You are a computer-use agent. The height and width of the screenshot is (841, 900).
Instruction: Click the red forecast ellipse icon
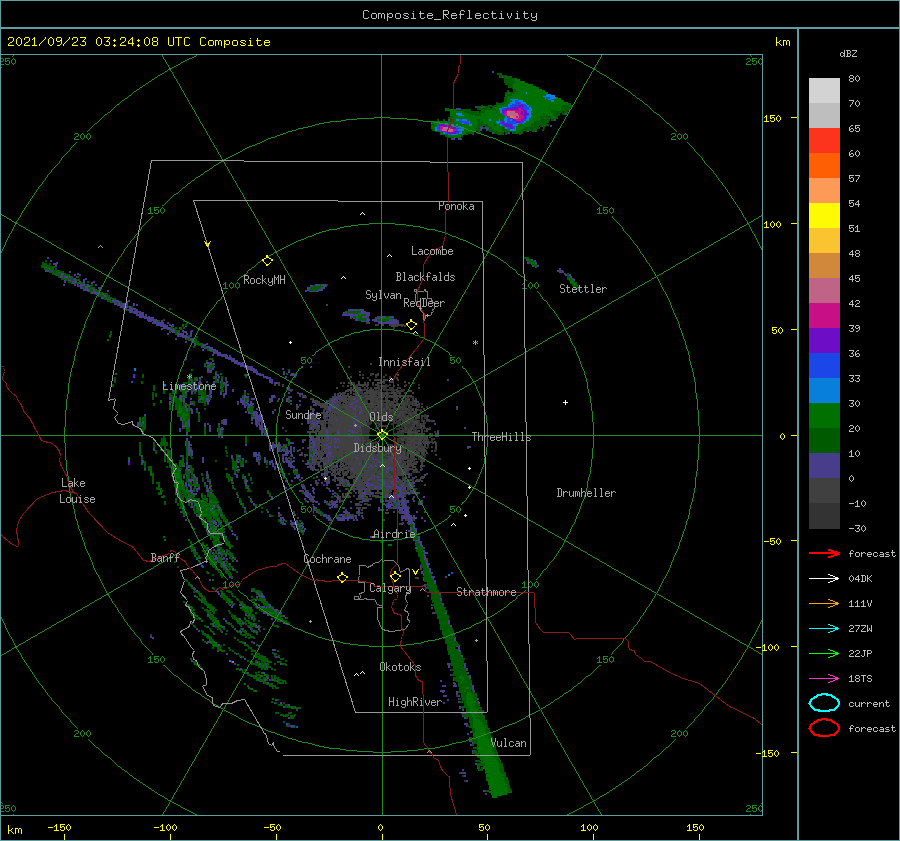824,728
